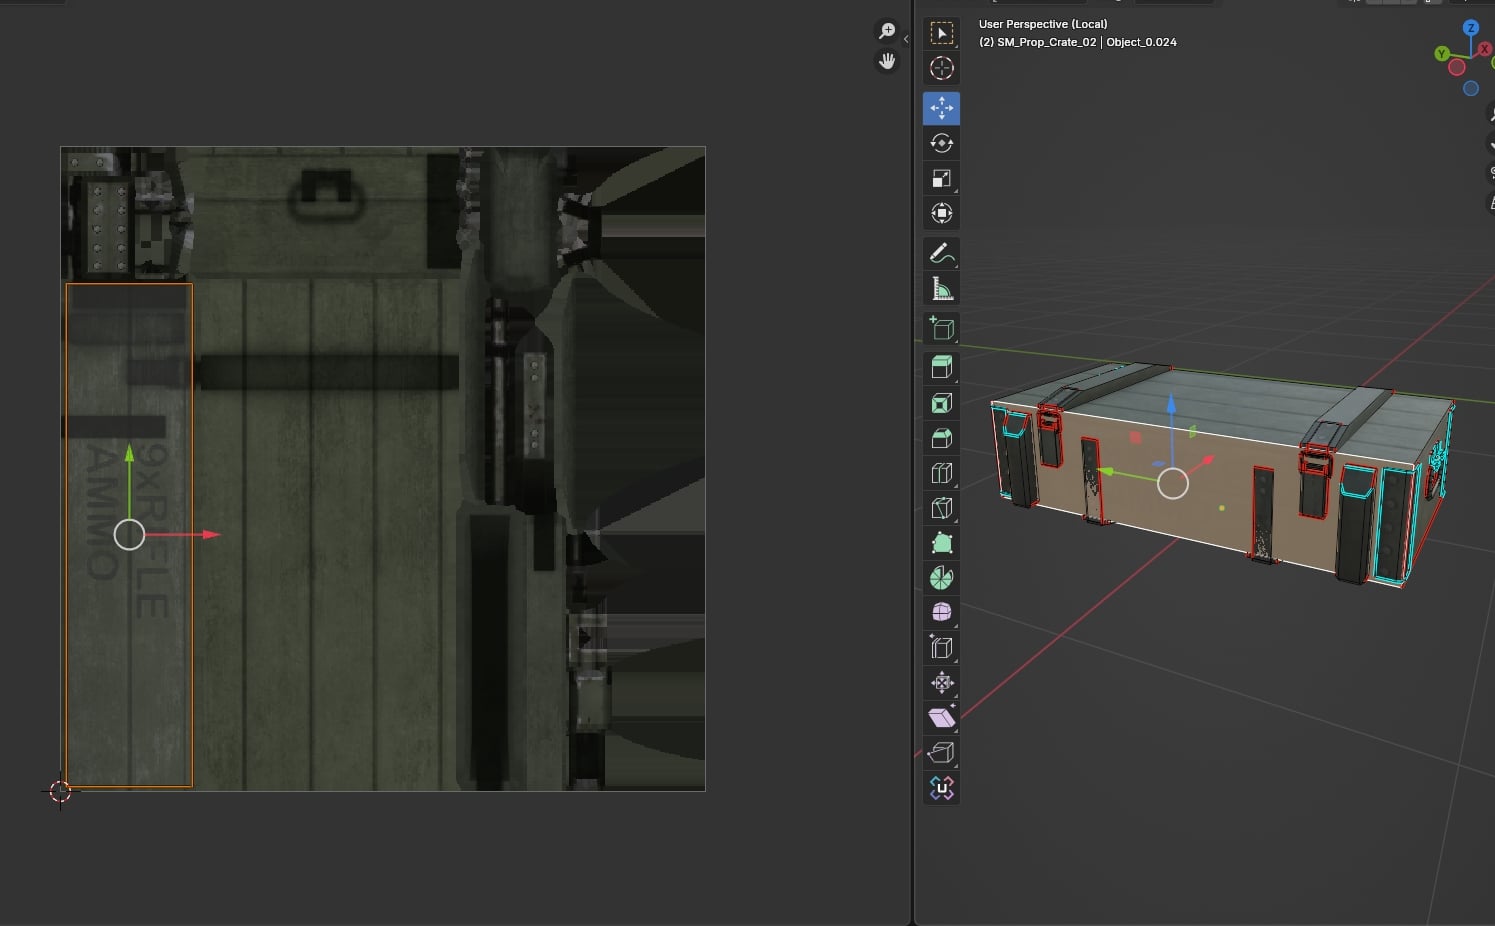Select the Select Box tool
The width and height of the screenshot is (1495, 926).
[x=941, y=33]
